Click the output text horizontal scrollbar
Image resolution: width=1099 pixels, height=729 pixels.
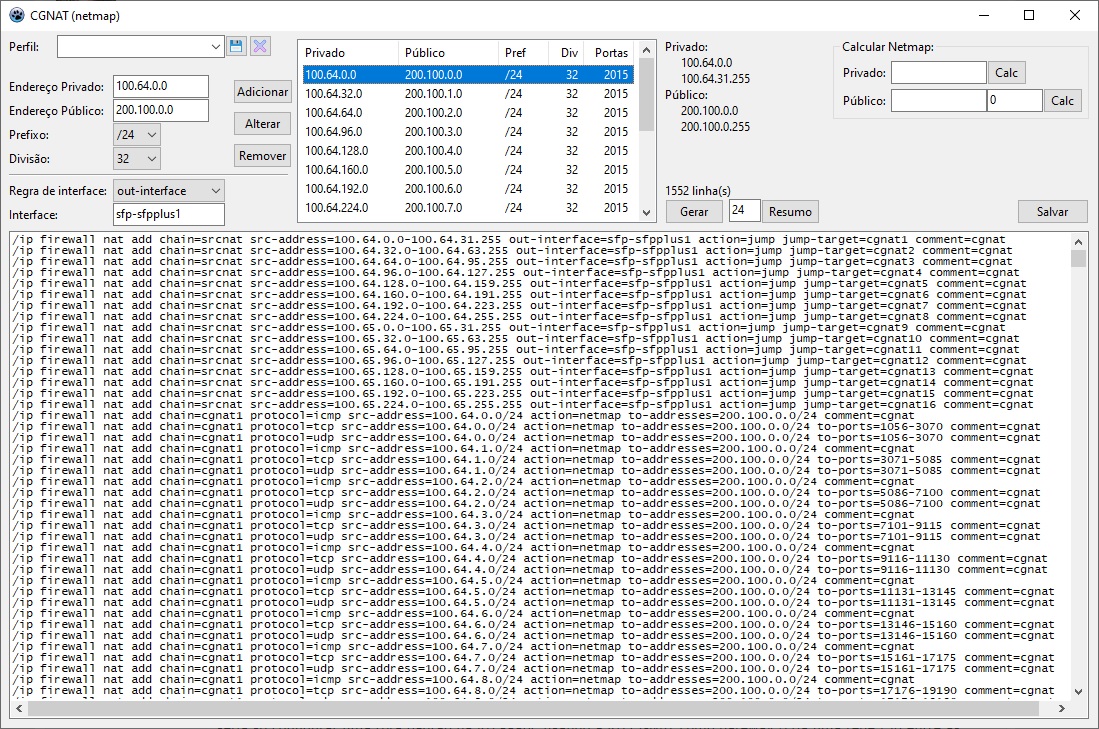tap(540, 708)
